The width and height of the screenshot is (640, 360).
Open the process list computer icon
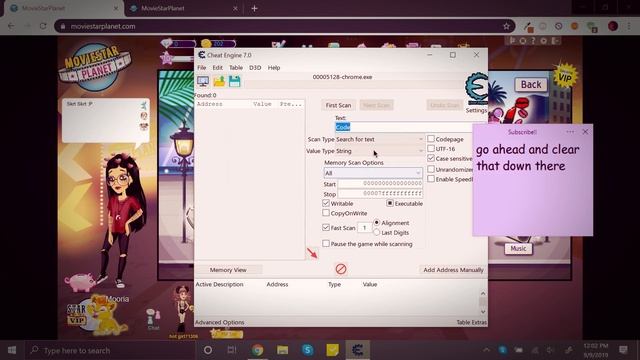tap(203, 81)
